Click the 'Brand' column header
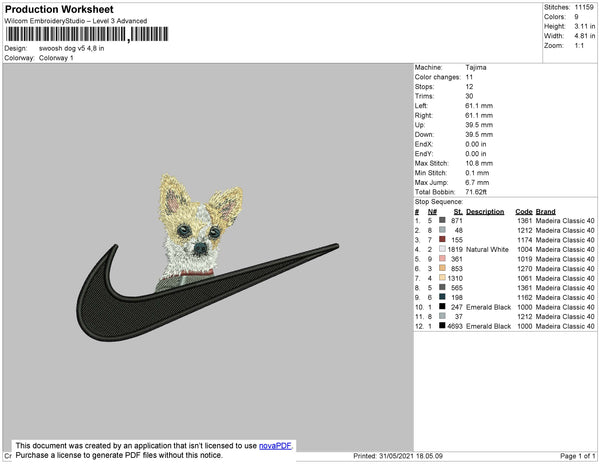Image resolution: width=600 pixels, height=464 pixels. click(x=546, y=212)
